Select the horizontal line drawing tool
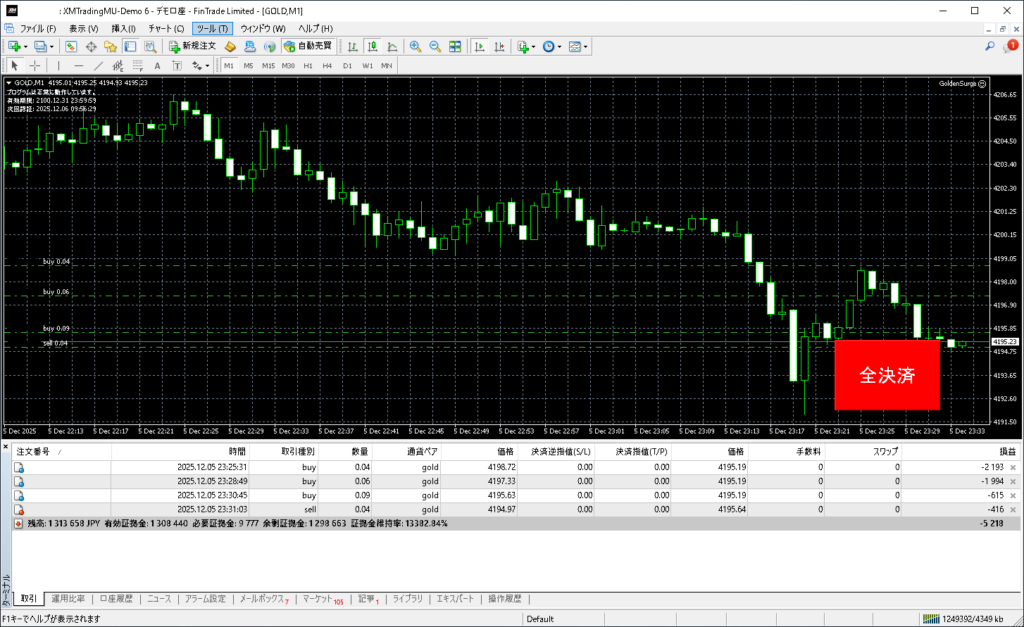1024x627 pixels. click(x=80, y=66)
